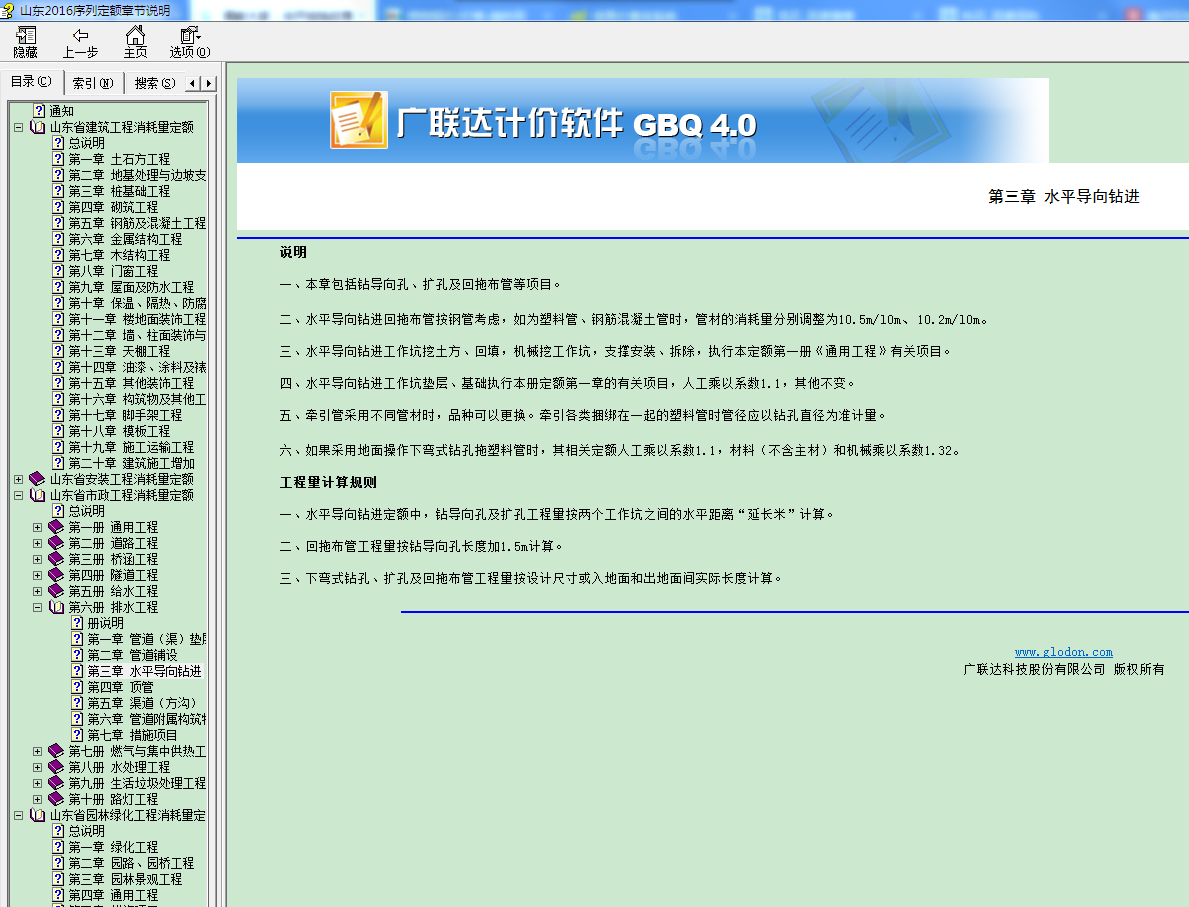
Task: Select 第六章 金属结构工程 topic
Action: (x=125, y=239)
